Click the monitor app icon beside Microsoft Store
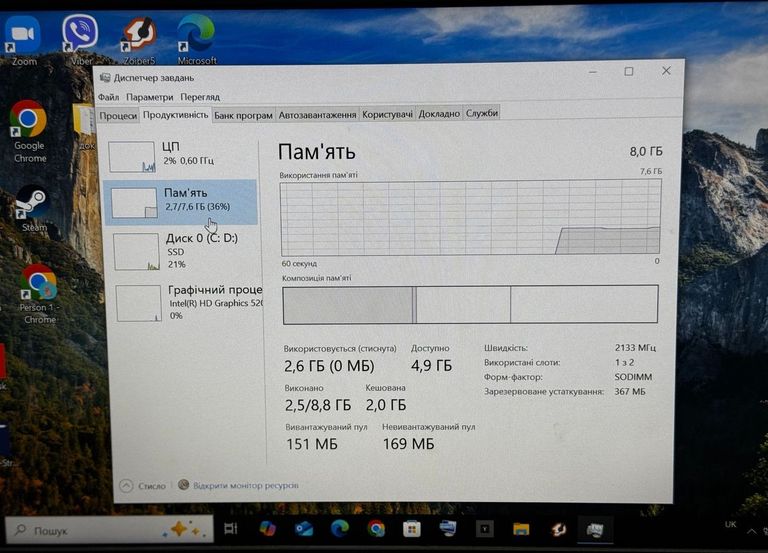This screenshot has width=768, height=553. point(448,529)
